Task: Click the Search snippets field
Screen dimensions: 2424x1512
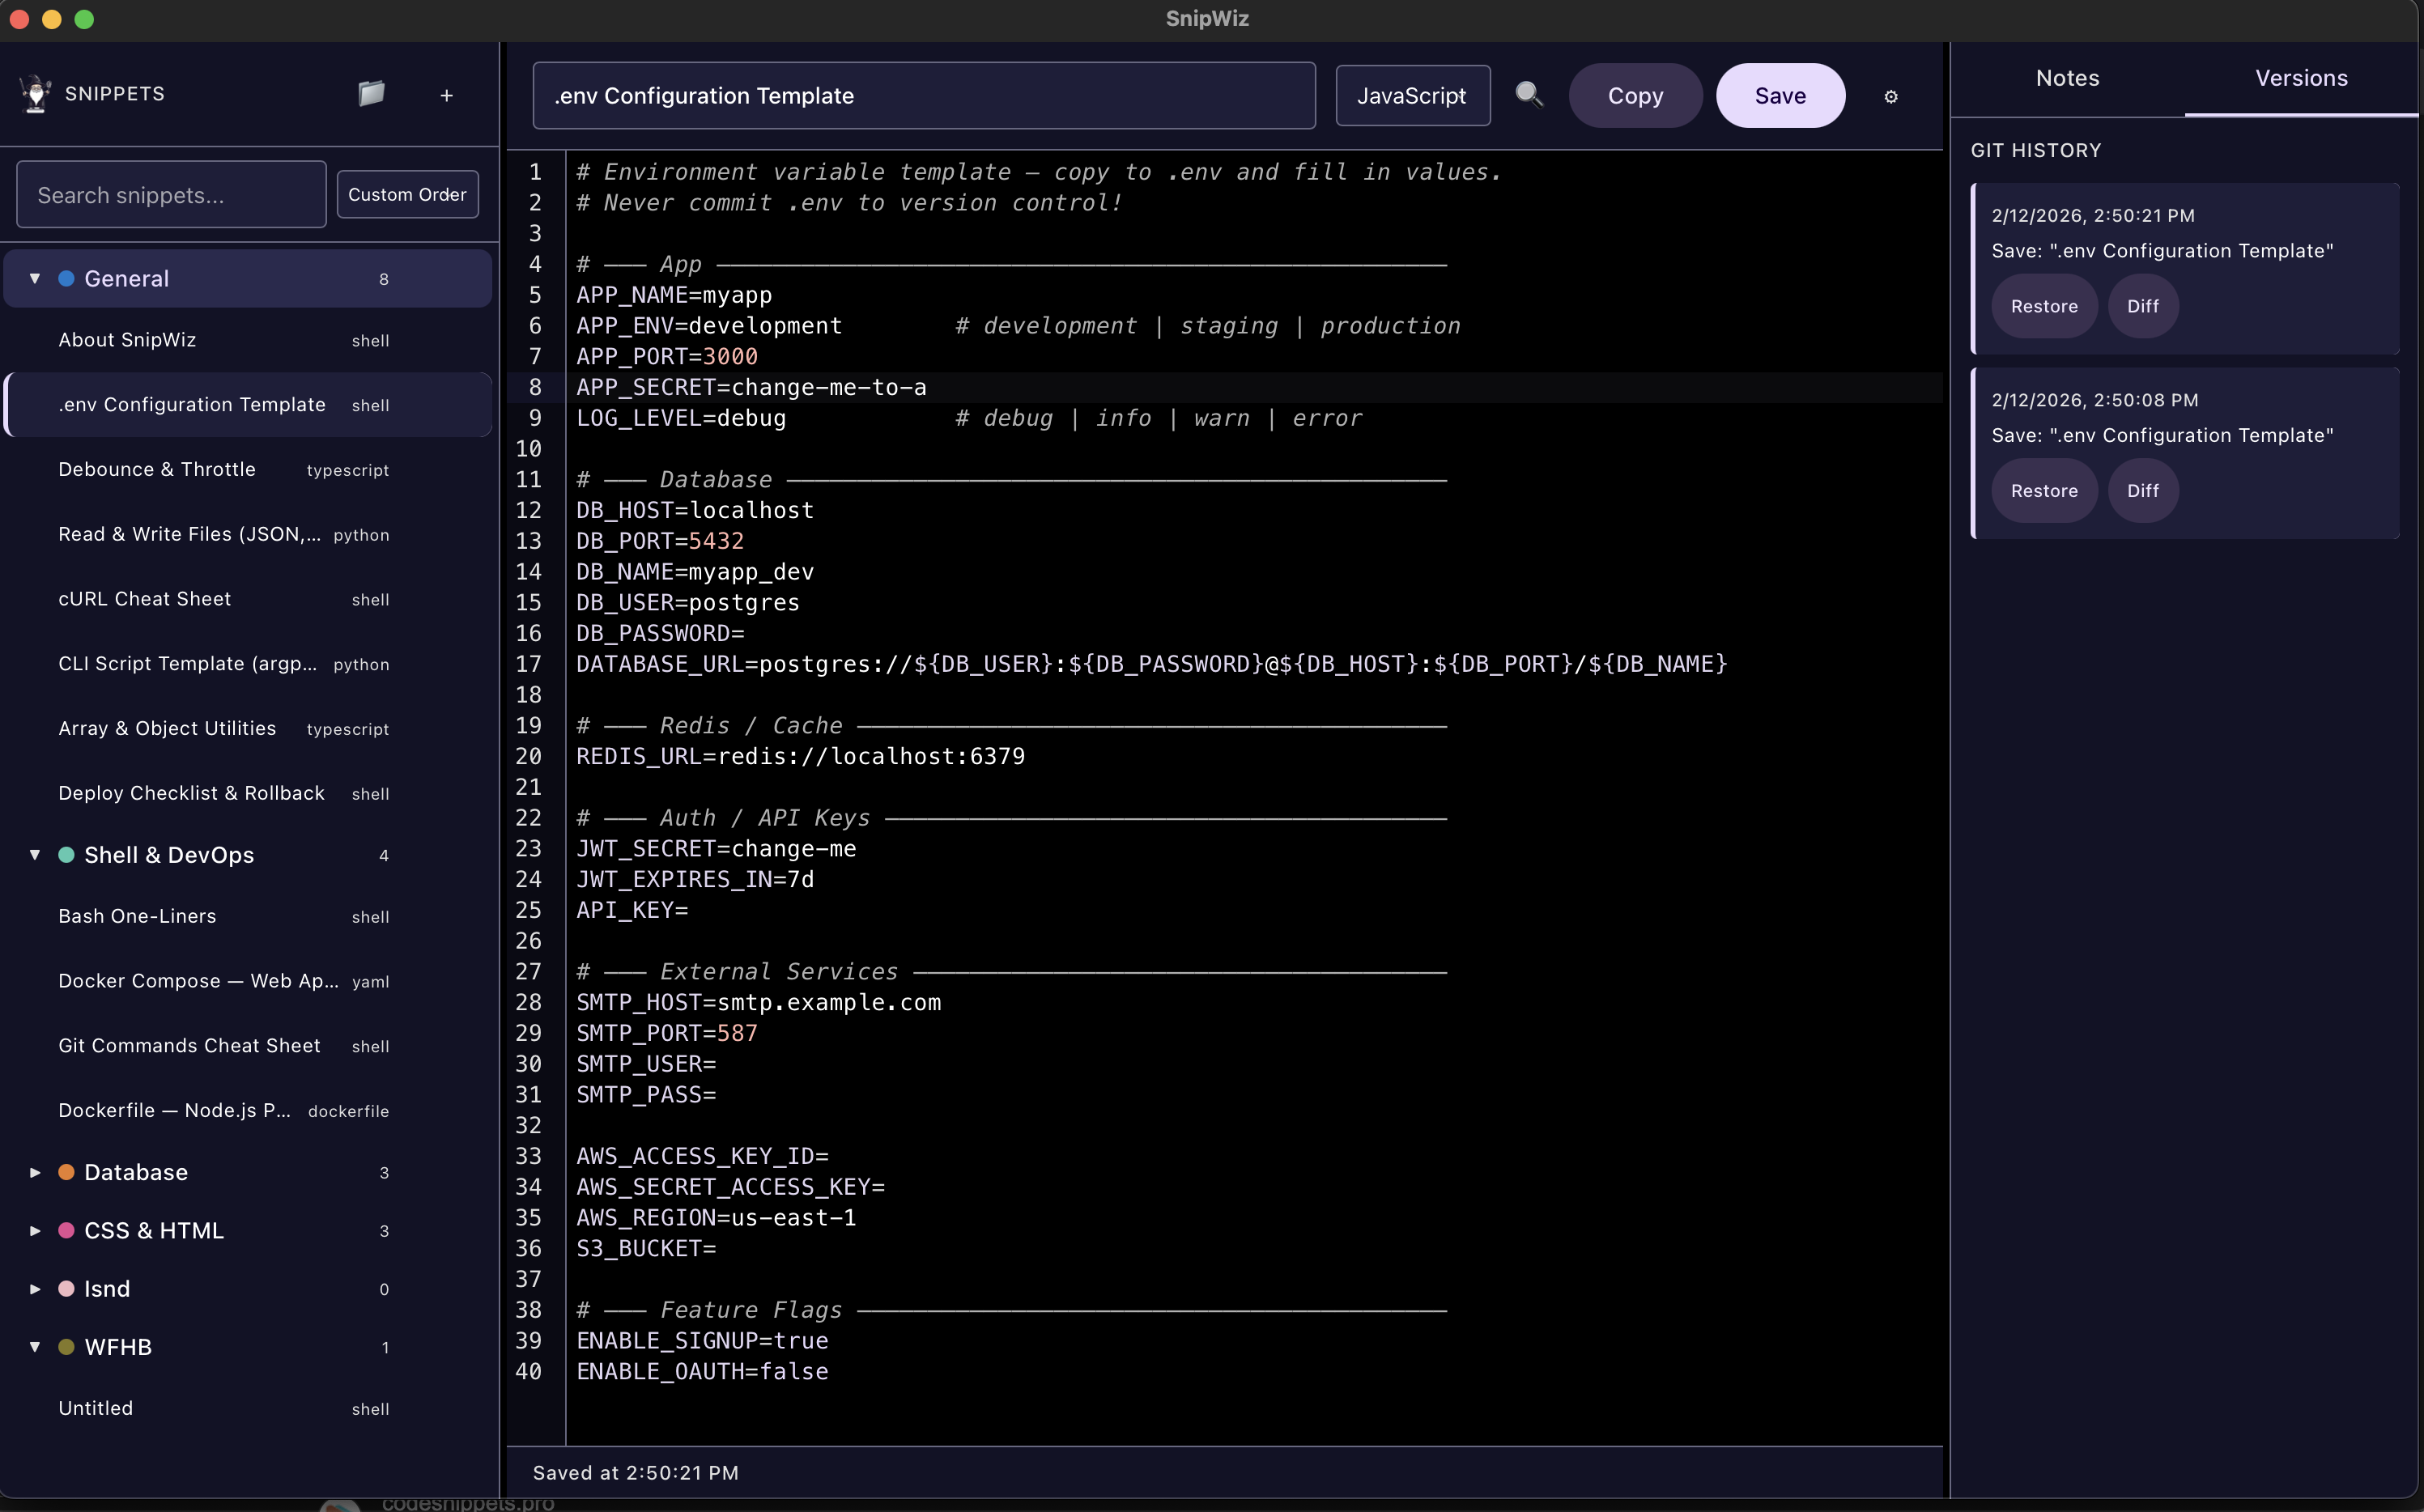Action: [x=170, y=194]
